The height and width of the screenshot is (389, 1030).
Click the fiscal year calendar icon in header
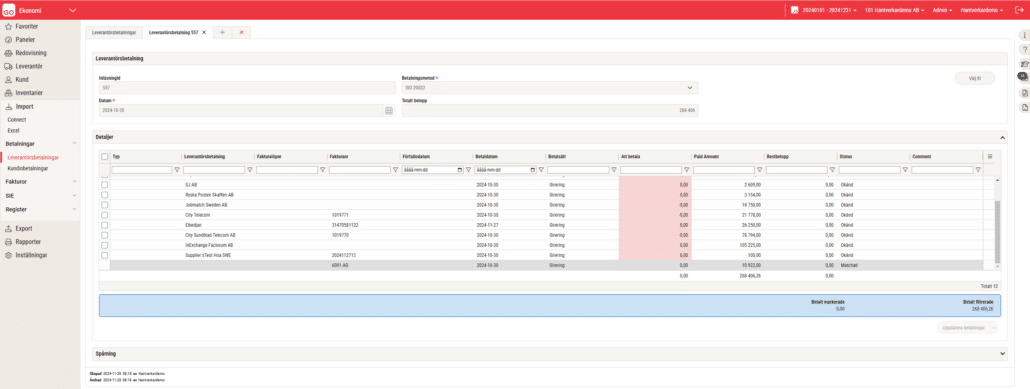(794, 11)
